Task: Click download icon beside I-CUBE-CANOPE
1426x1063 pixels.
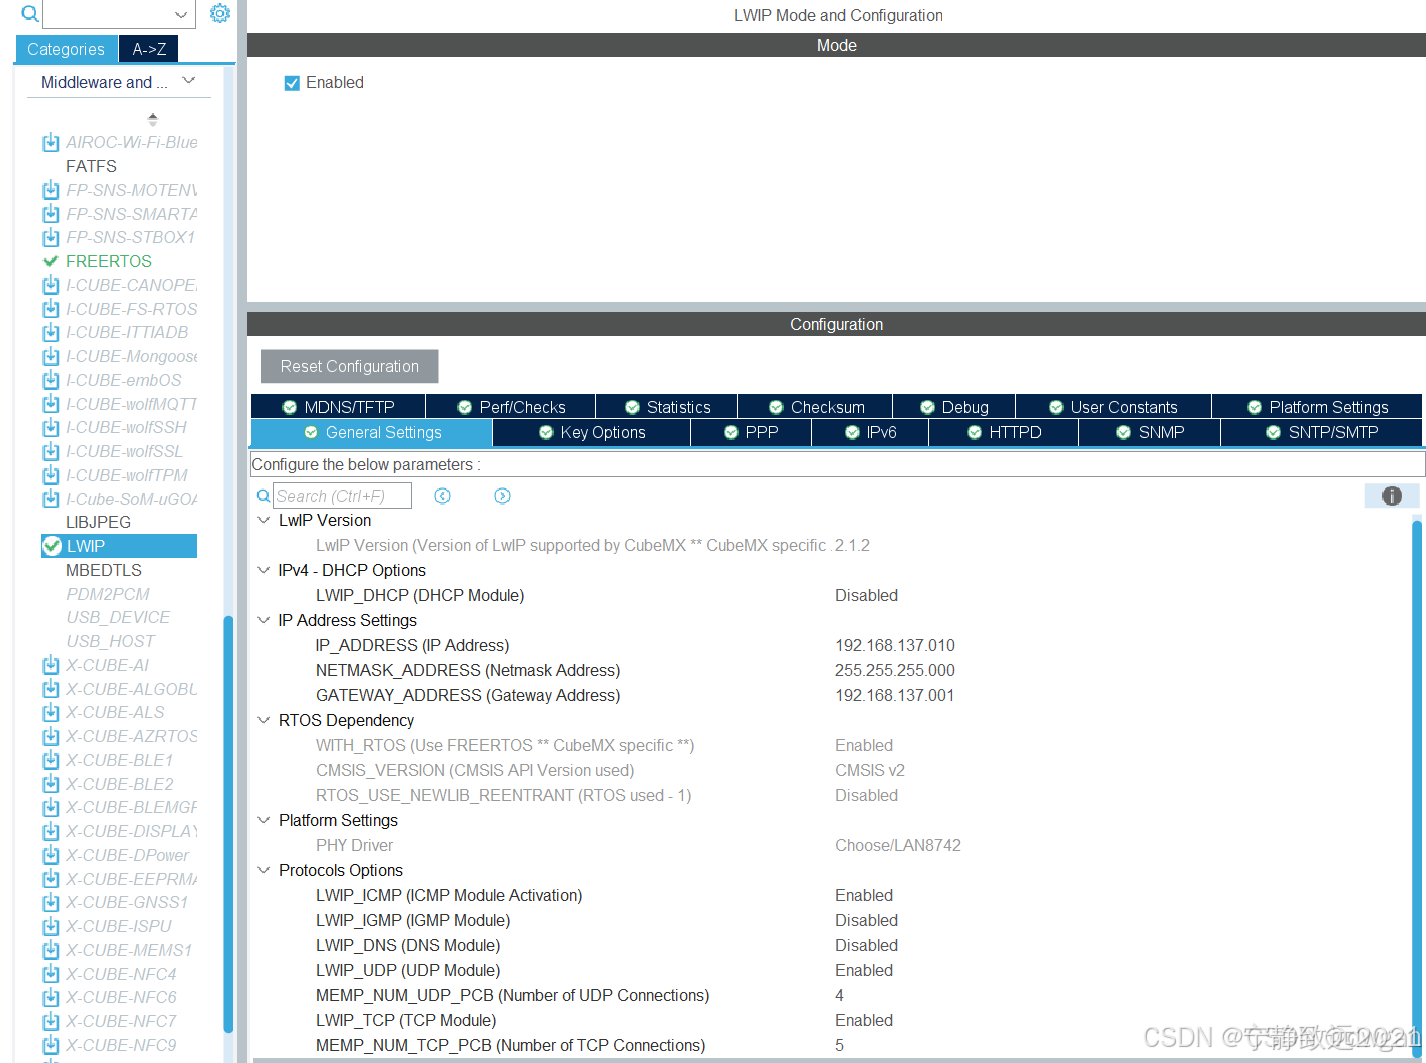Action: click(x=51, y=285)
